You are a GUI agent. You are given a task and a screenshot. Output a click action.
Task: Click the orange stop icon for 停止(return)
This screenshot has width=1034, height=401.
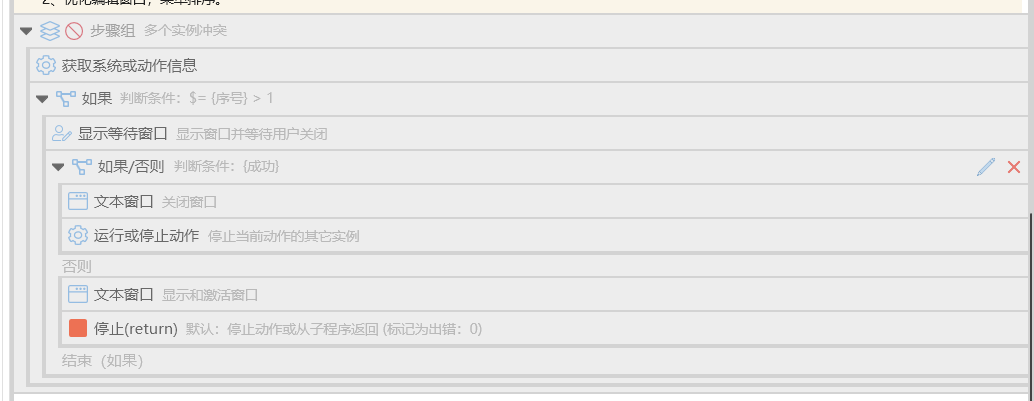click(x=78, y=328)
